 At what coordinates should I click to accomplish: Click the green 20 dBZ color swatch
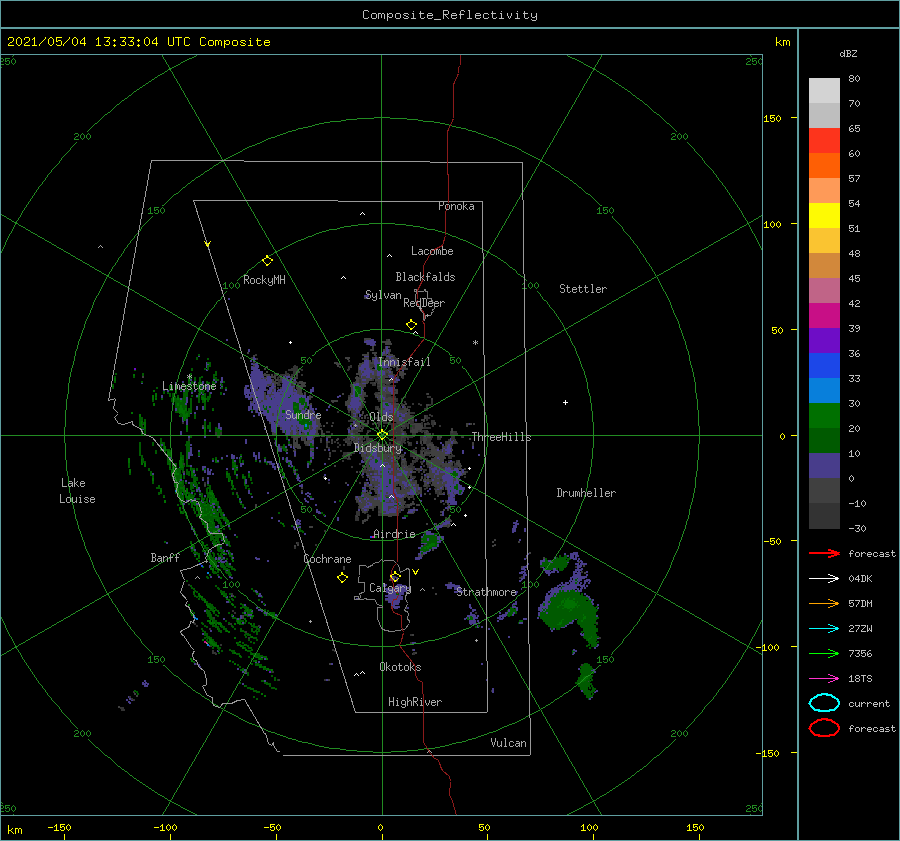tap(824, 416)
